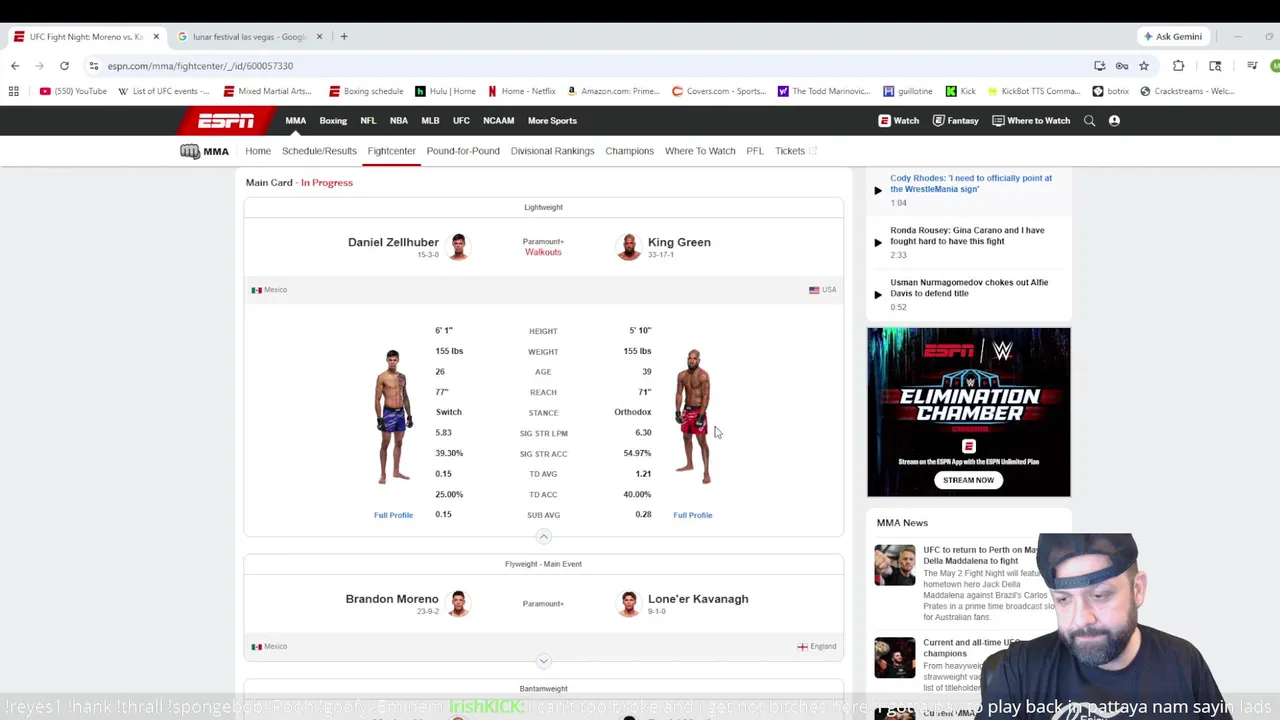Open the ESPN search icon
The height and width of the screenshot is (720, 1280).
(1089, 121)
